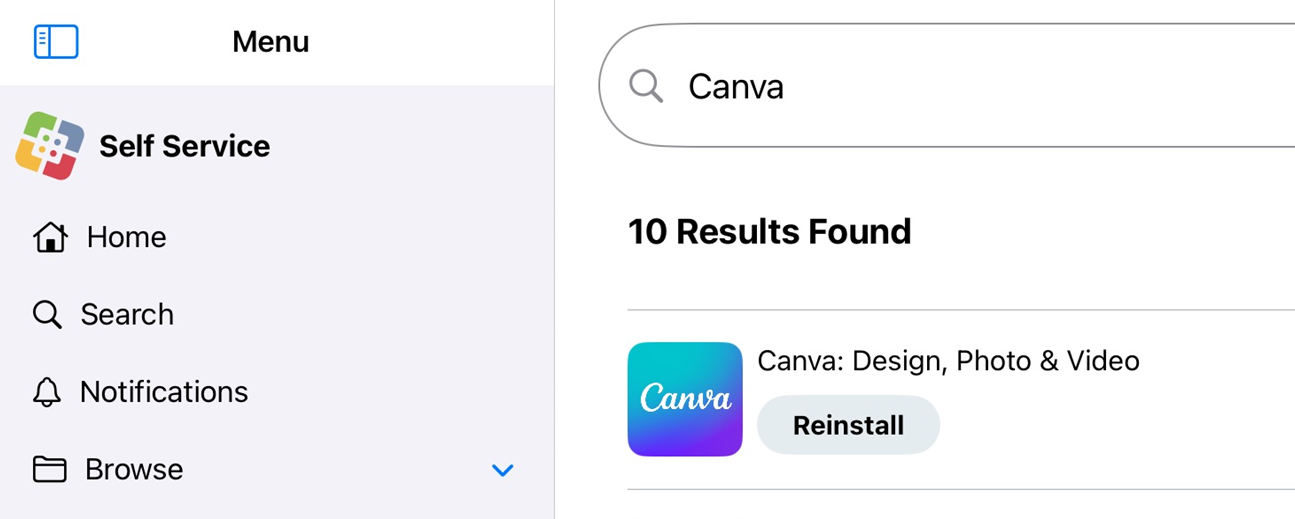Click the Menu header title
This screenshot has width=1295, height=519.
click(x=271, y=42)
